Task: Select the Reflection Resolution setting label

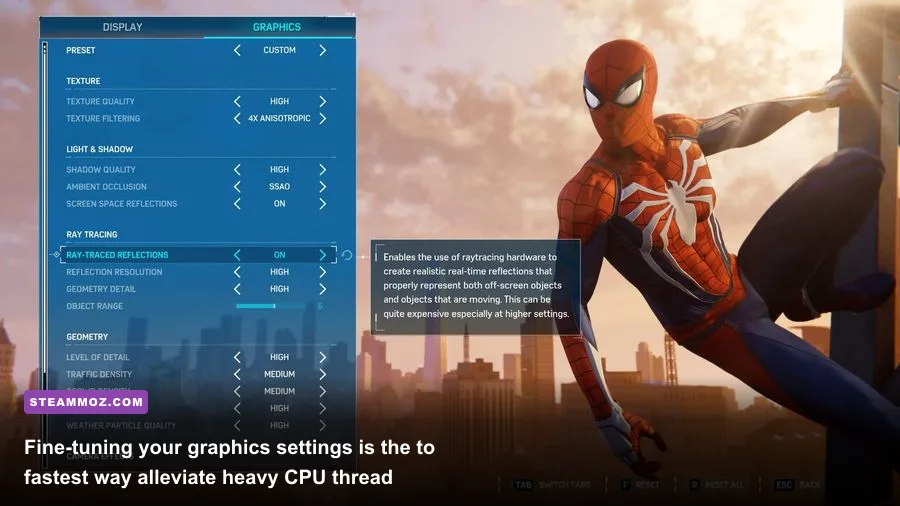Action: pyautogui.click(x=114, y=272)
